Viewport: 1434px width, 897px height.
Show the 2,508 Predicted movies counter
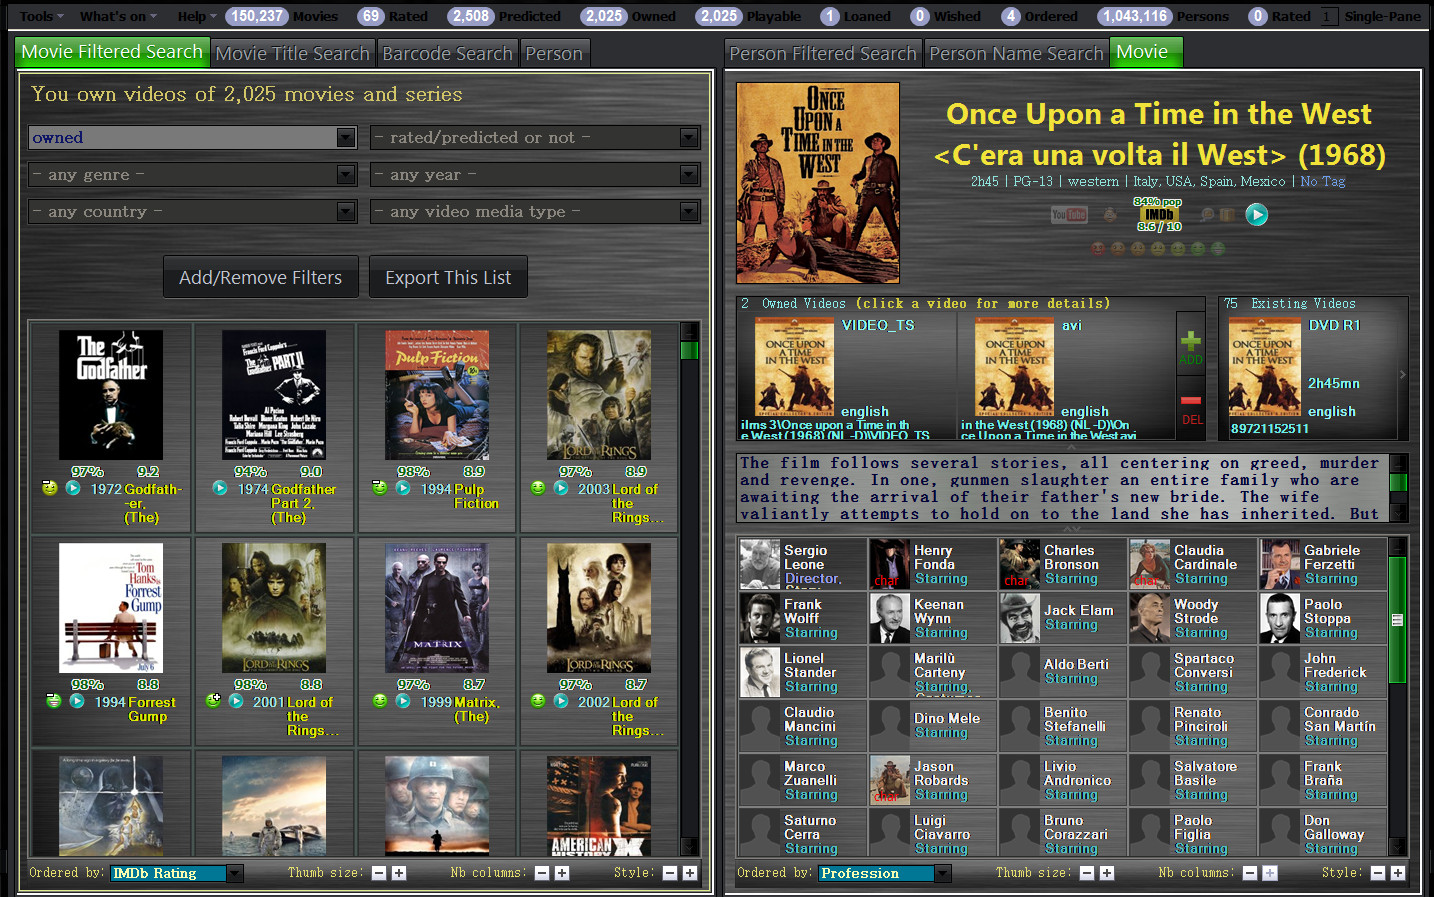click(x=504, y=16)
